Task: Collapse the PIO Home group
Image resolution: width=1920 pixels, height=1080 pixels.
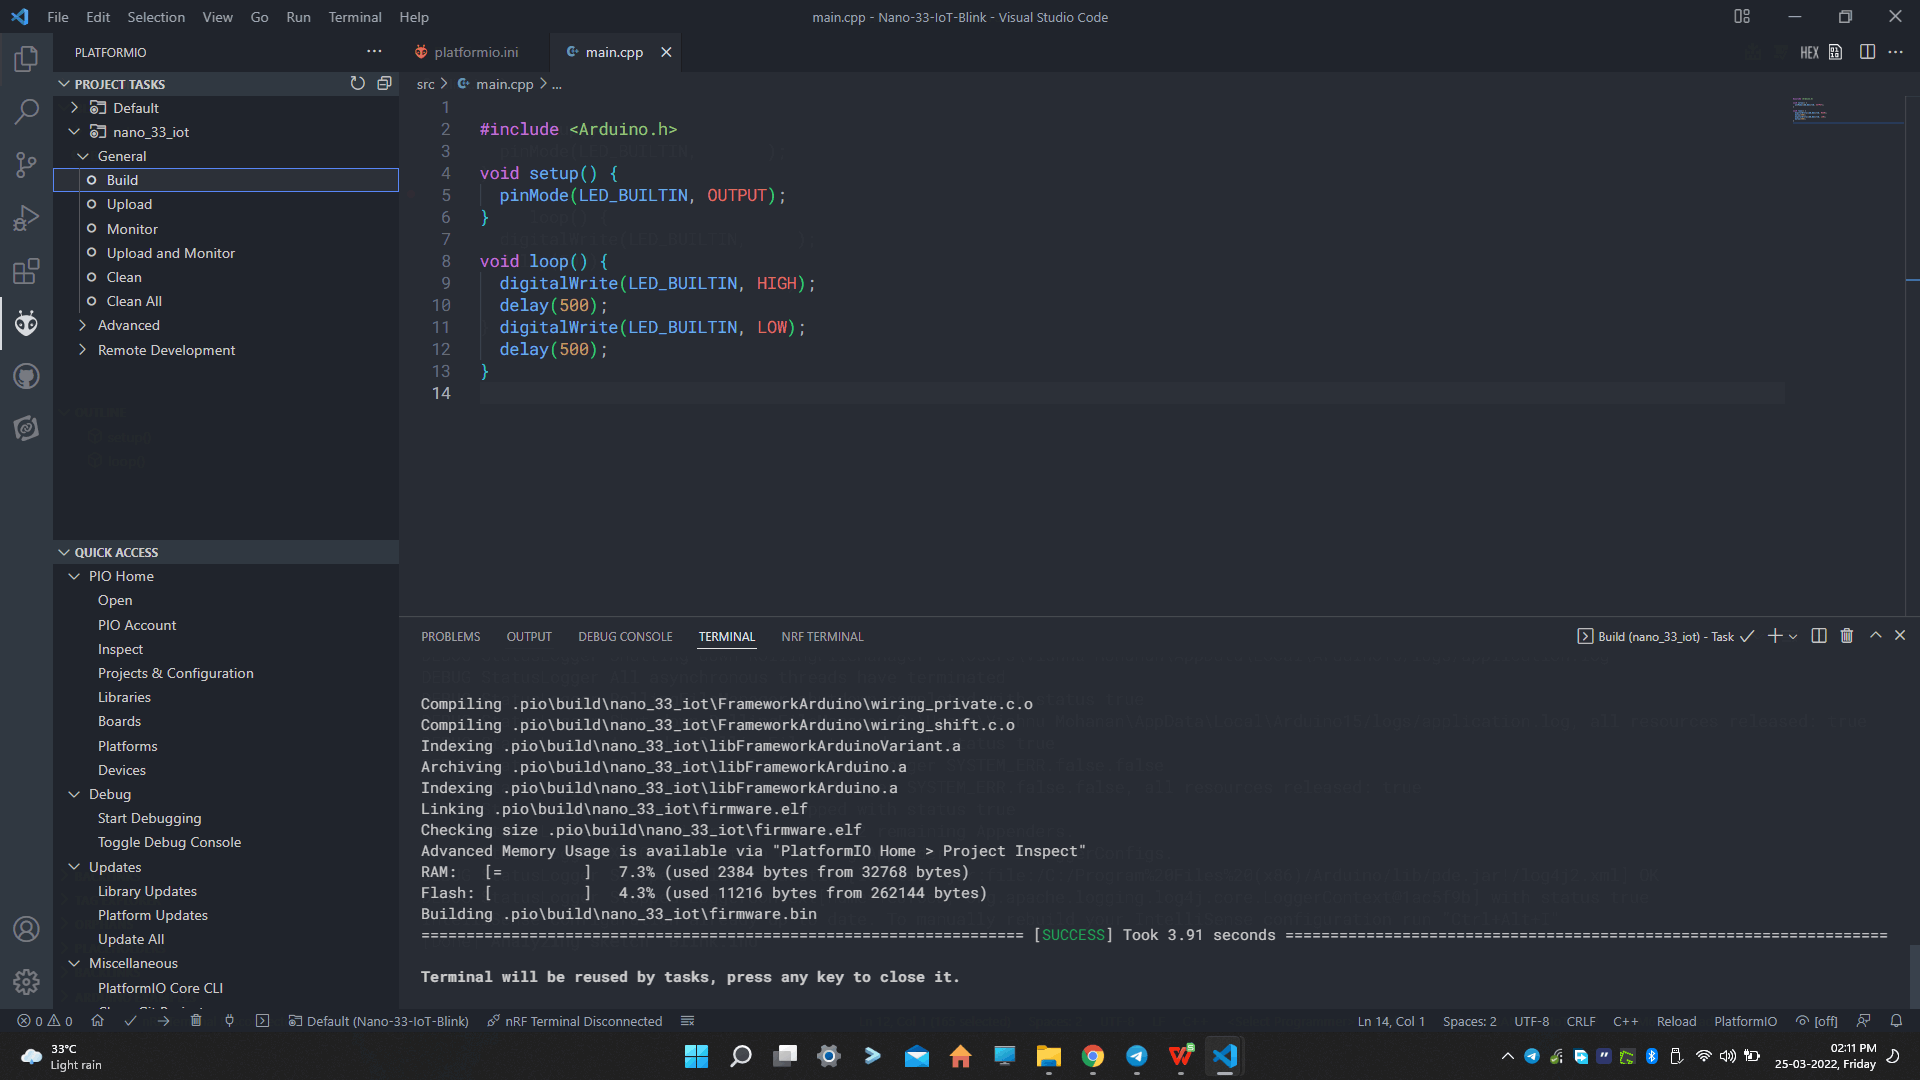Action: pyautogui.click(x=74, y=576)
